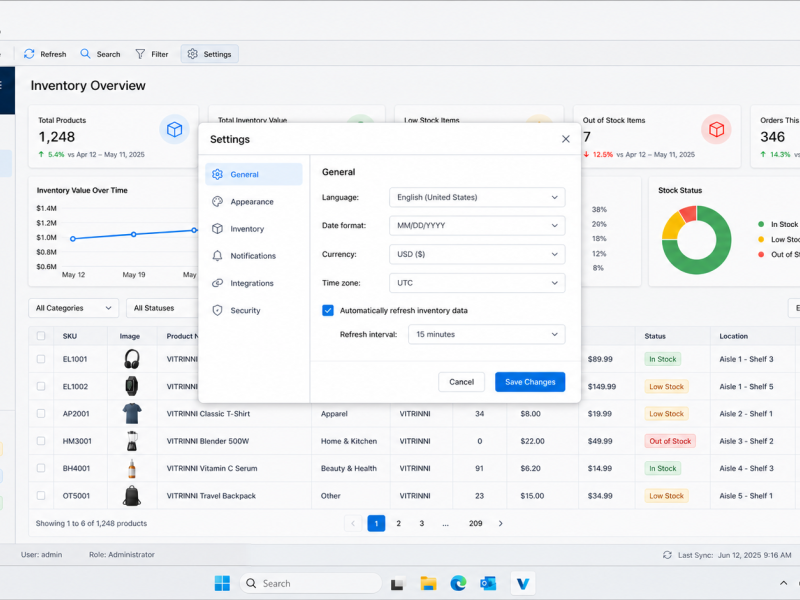Click the Low Stock yellow legend dot
Screen dimensions: 800x600
tap(761, 239)
